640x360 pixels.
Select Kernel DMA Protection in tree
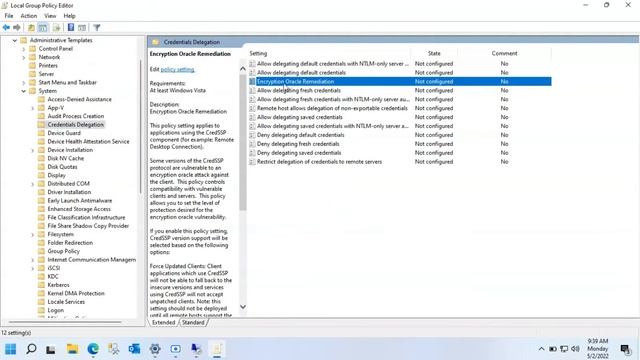[x=76, y=293]
